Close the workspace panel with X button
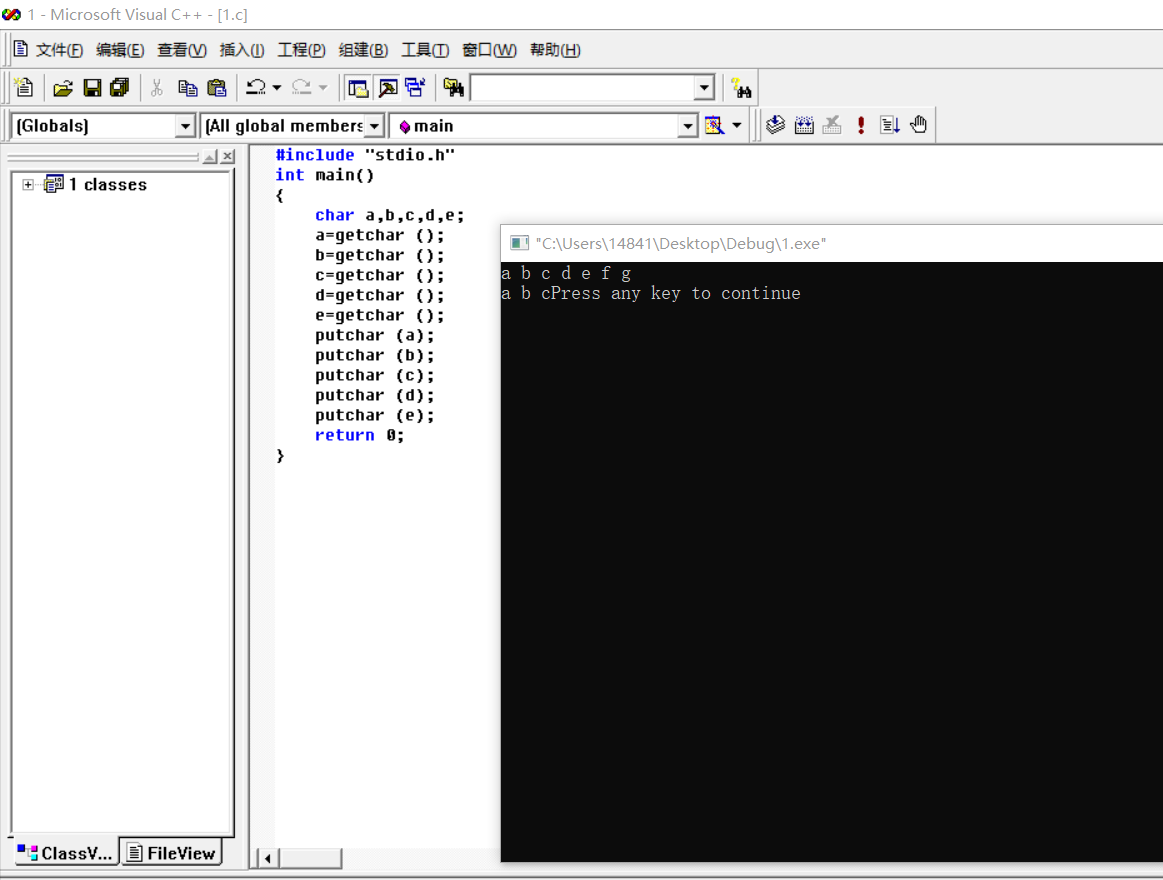Screen dimensions: 1163x880 [228, 157]
